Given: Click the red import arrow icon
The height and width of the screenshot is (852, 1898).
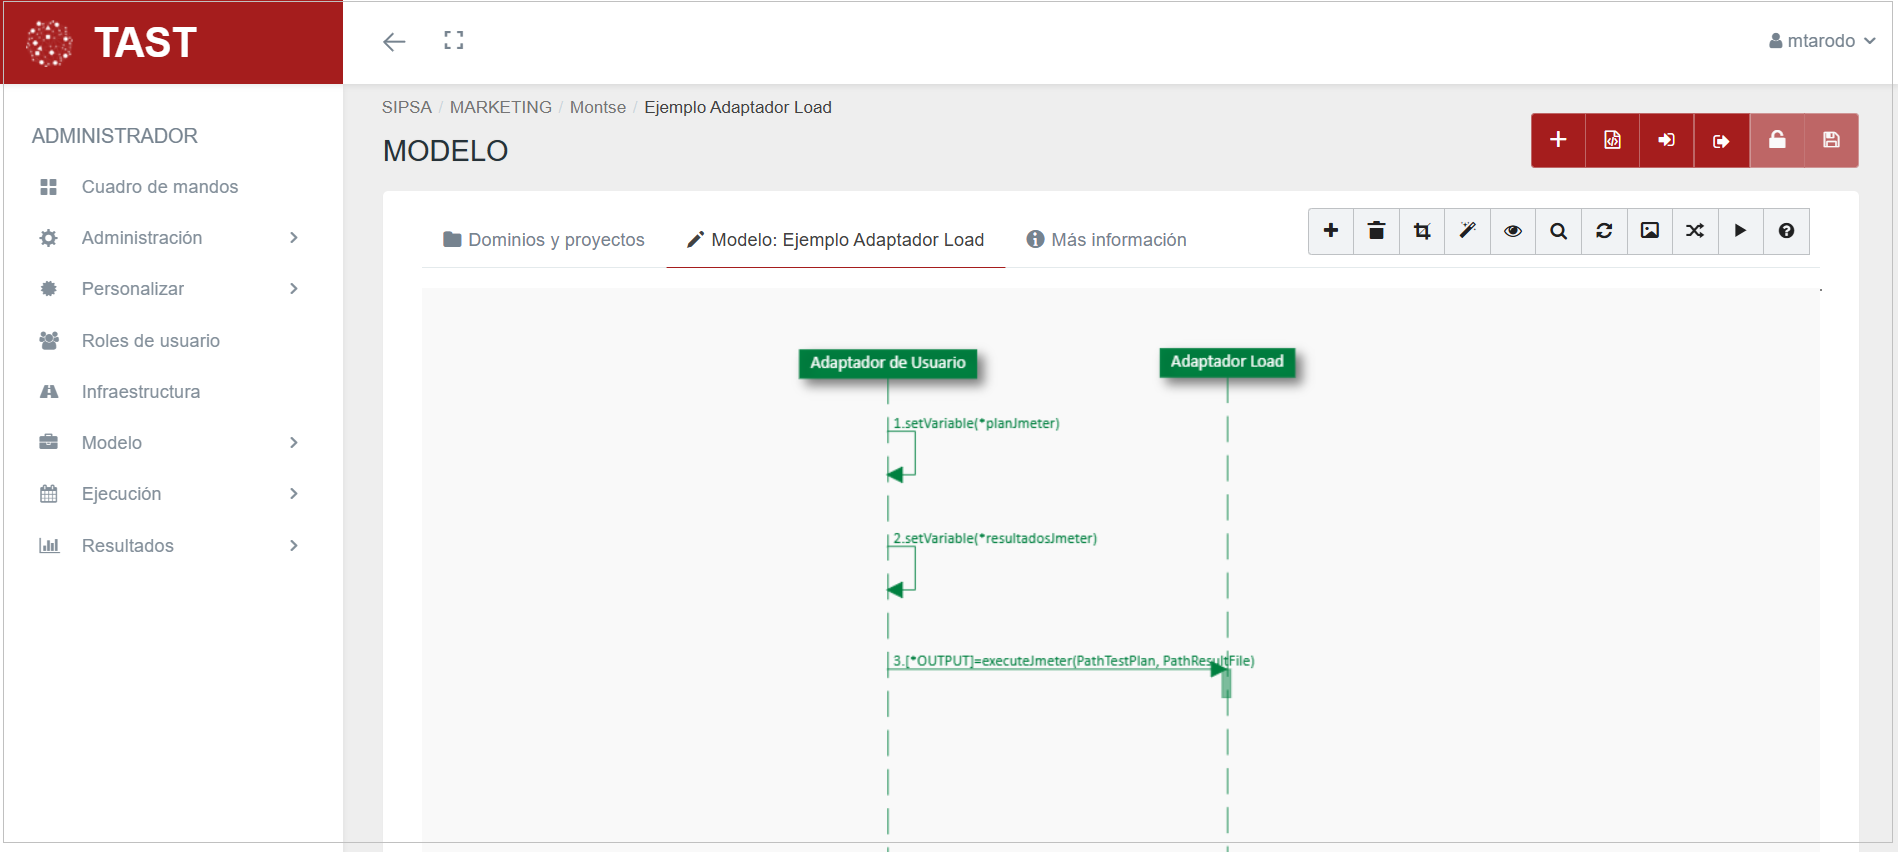Looking at the screenshot, I should point(1666,140).
